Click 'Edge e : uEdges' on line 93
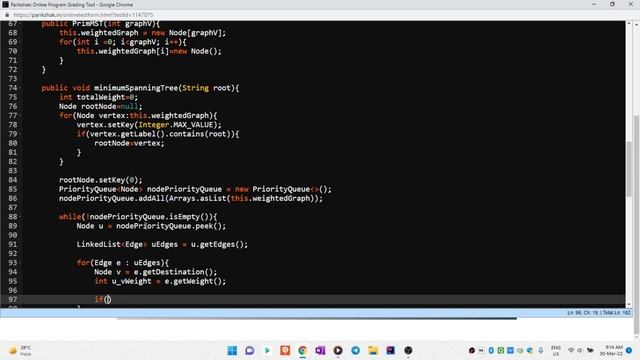The height and width of the screenshot is (360, 640). tap(129, 263)
